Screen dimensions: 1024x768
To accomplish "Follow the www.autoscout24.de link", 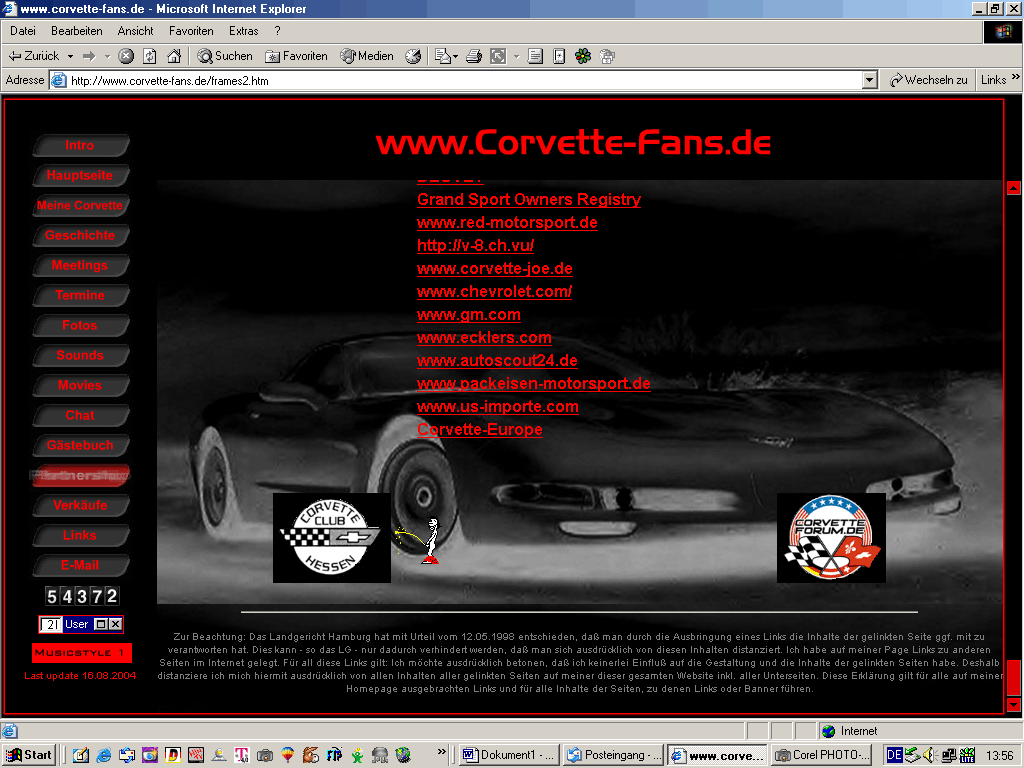I will (x=498, y=360).
